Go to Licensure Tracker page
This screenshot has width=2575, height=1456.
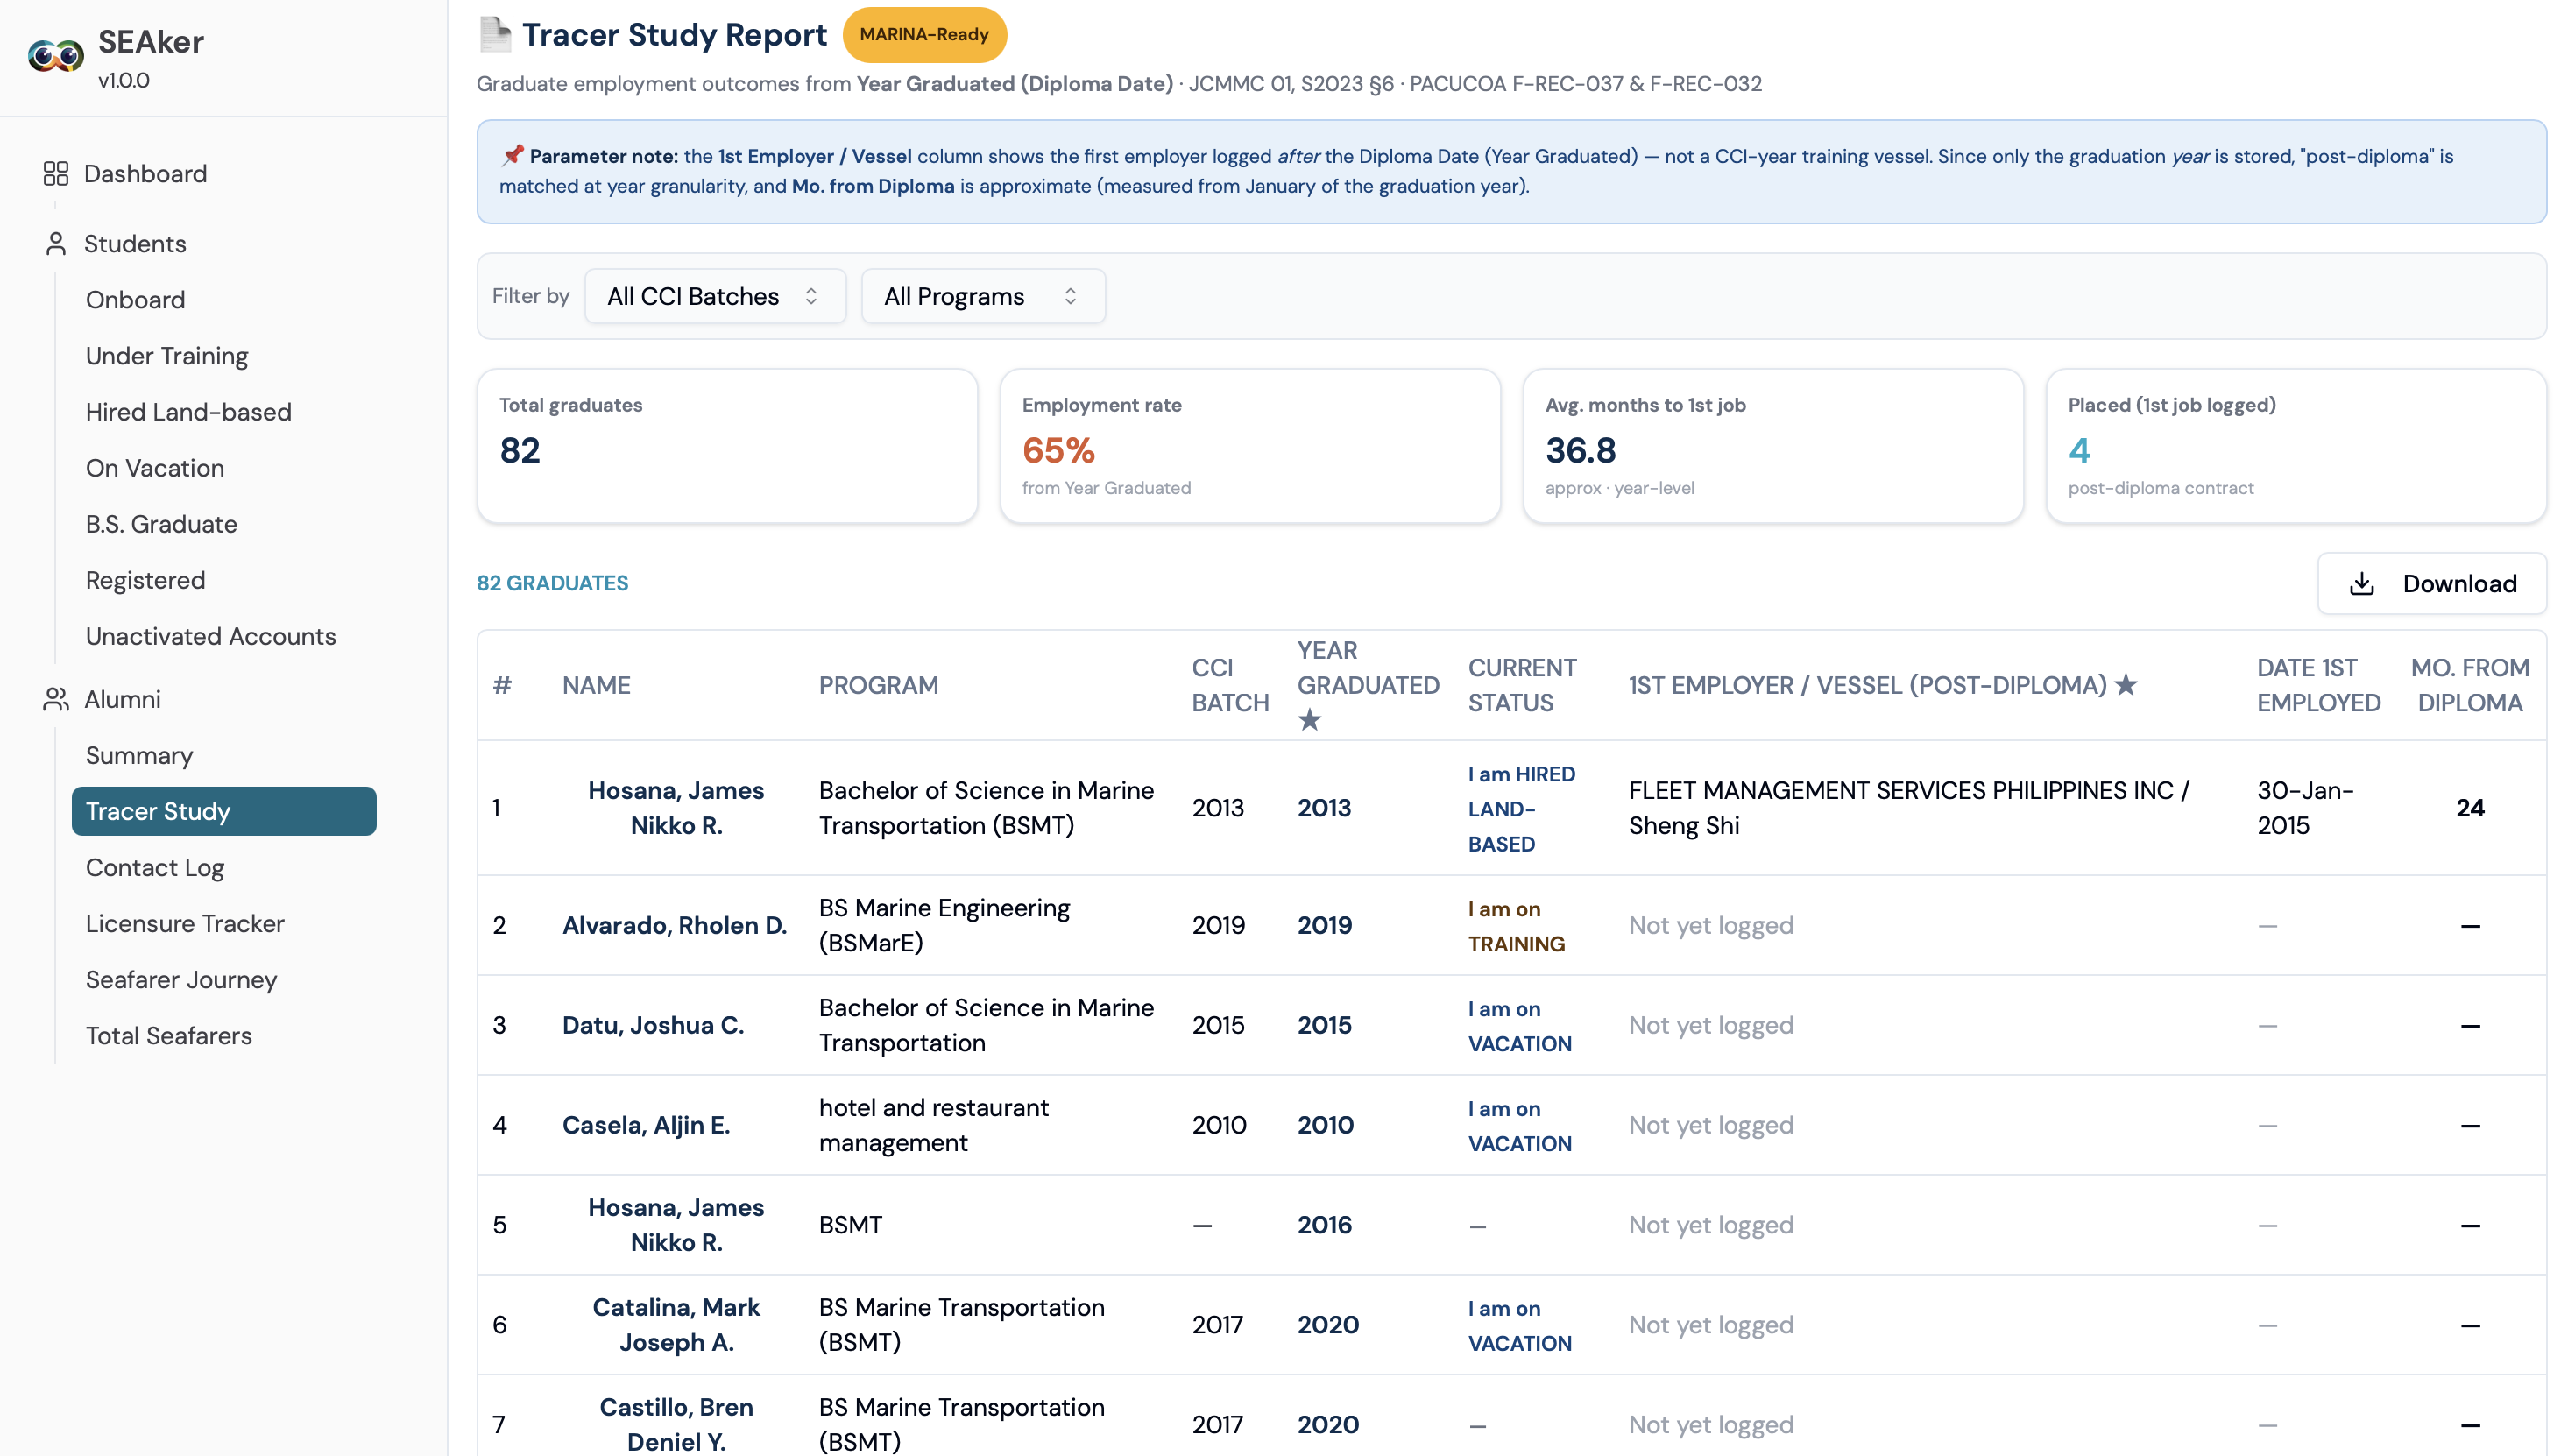185,923
